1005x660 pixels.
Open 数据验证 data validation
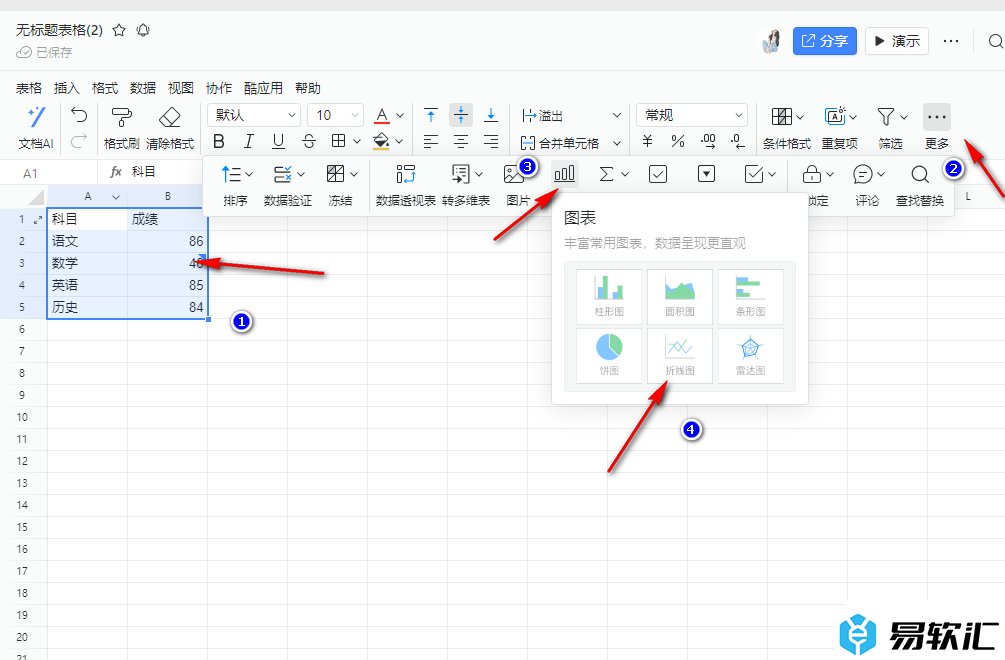288,185
